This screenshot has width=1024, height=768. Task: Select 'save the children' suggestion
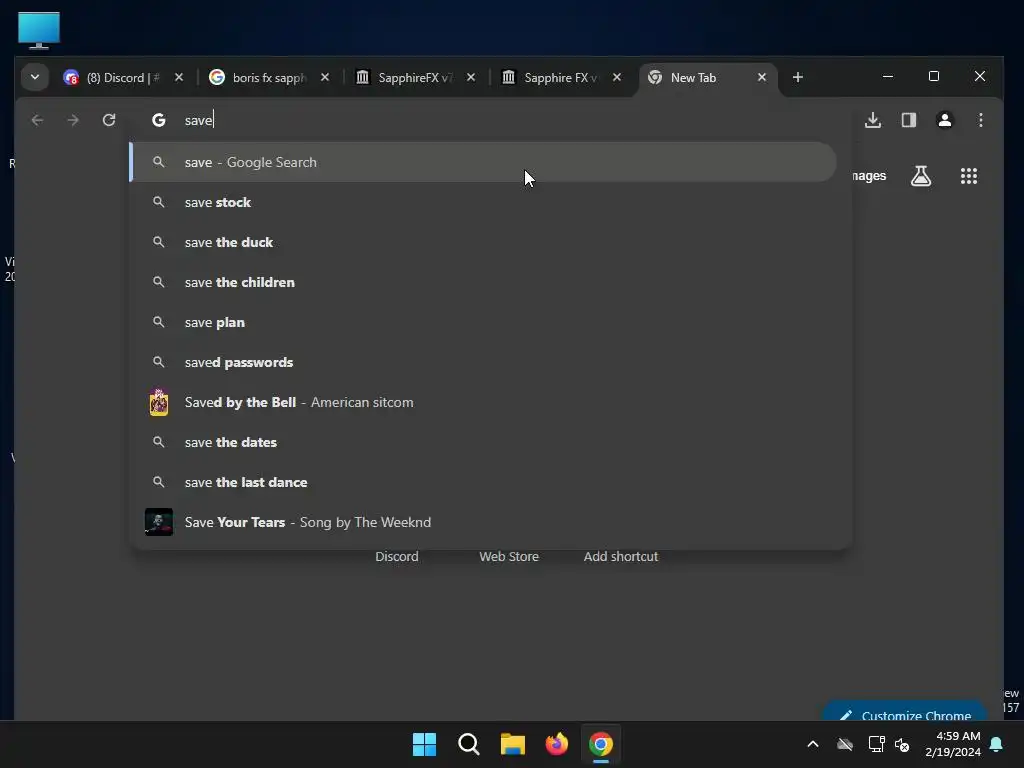point(483,282)
